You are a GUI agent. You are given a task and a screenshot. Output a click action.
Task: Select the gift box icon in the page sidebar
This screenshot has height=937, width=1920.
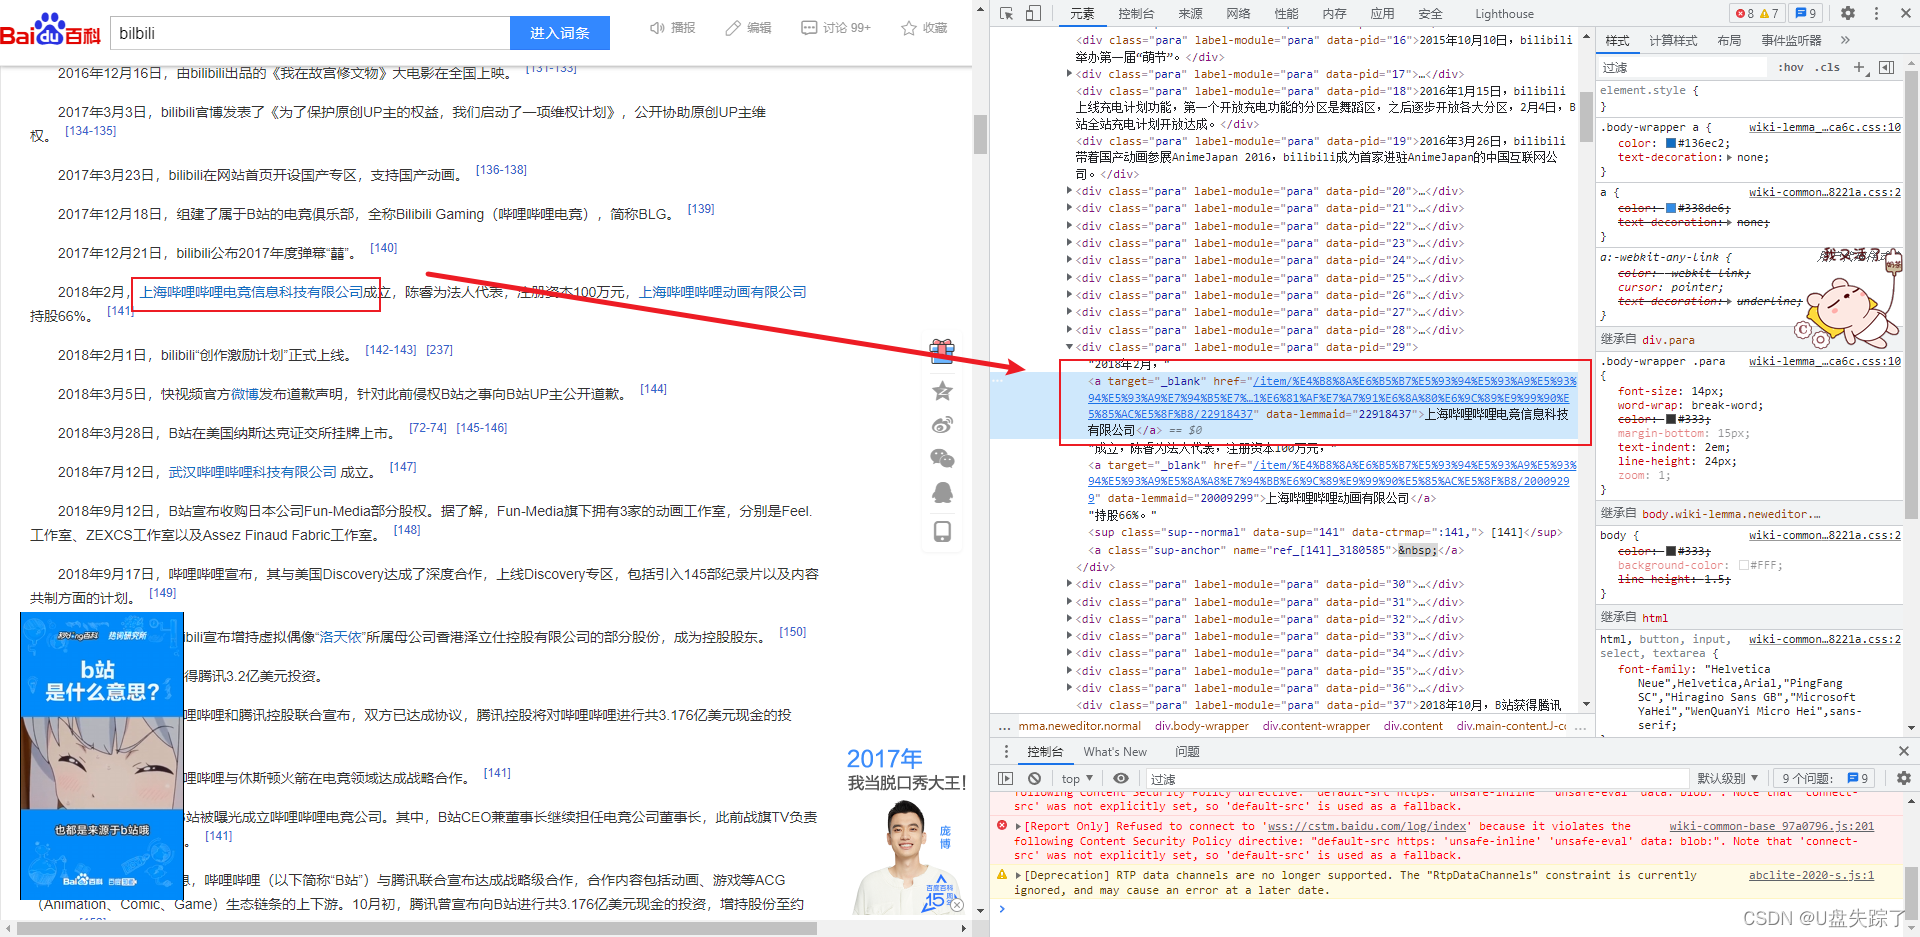pyautogui.click(x=942, y=350)
